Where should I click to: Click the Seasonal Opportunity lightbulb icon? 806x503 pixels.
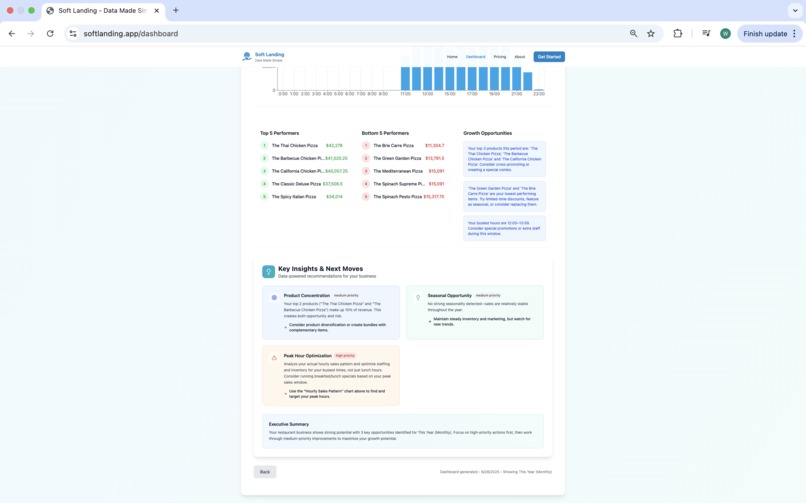[x=418, y=297]
